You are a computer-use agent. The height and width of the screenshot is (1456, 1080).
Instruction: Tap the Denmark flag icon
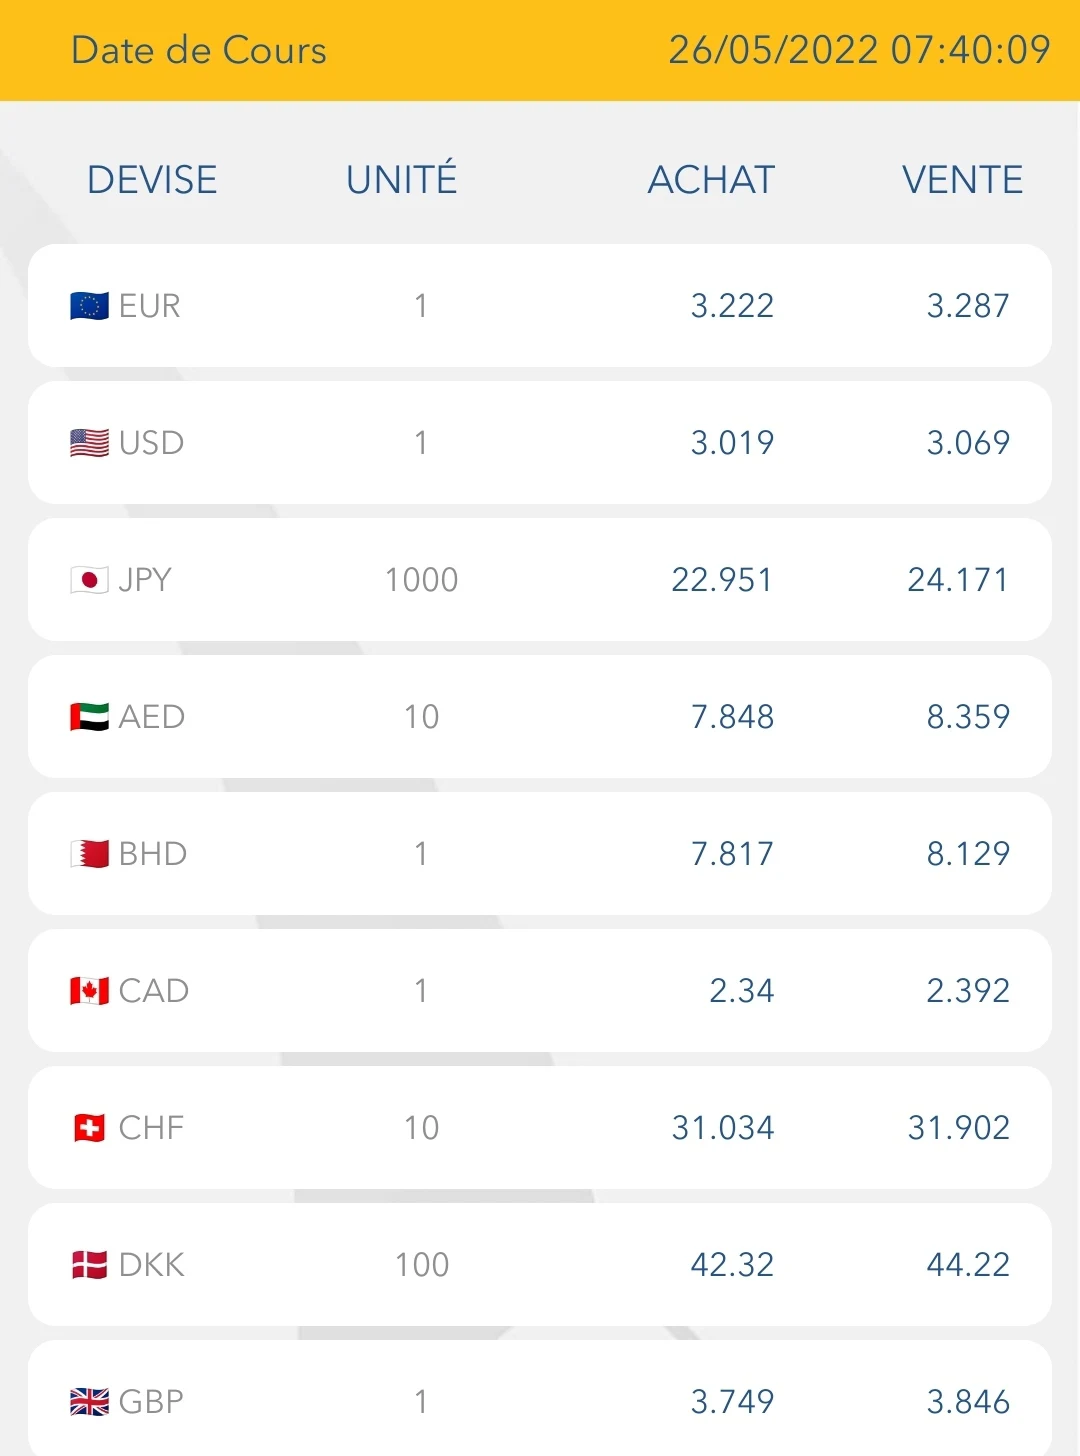tap(89, 1265)
